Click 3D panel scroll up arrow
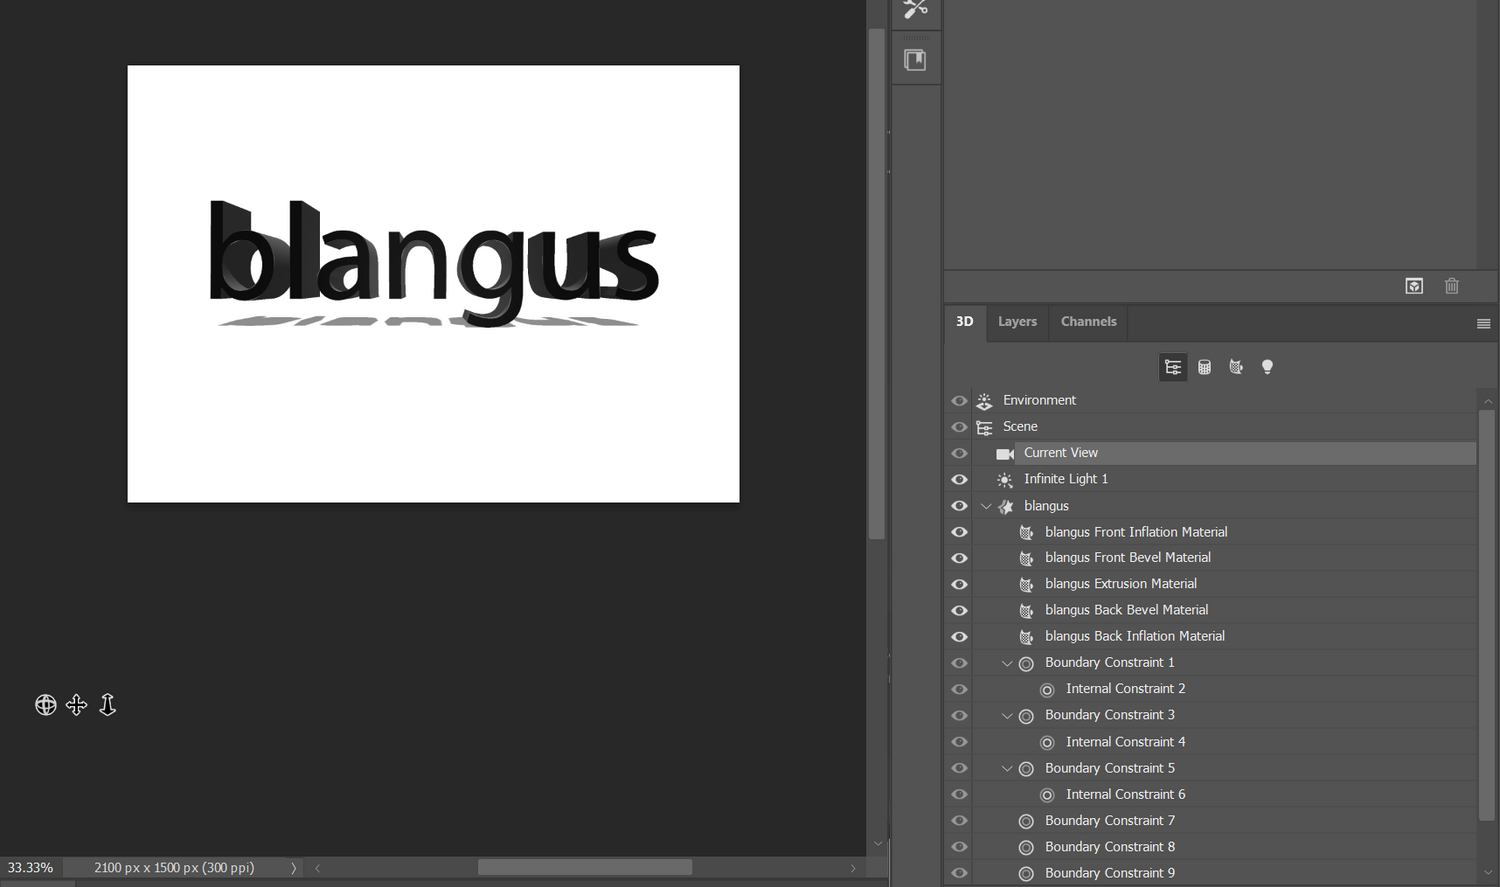 [1487, 401]
